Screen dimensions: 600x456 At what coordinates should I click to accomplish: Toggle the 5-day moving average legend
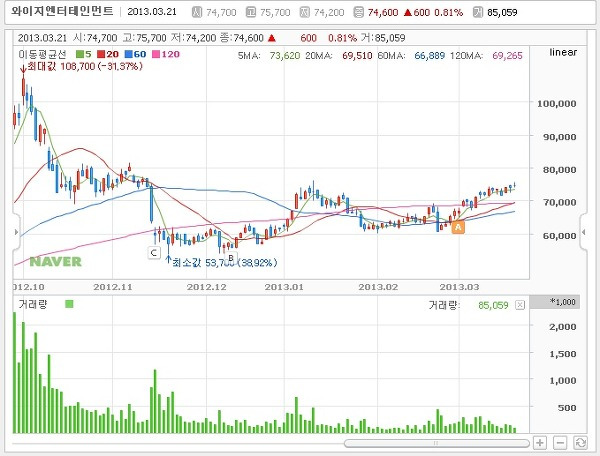(x=84, y=54)
